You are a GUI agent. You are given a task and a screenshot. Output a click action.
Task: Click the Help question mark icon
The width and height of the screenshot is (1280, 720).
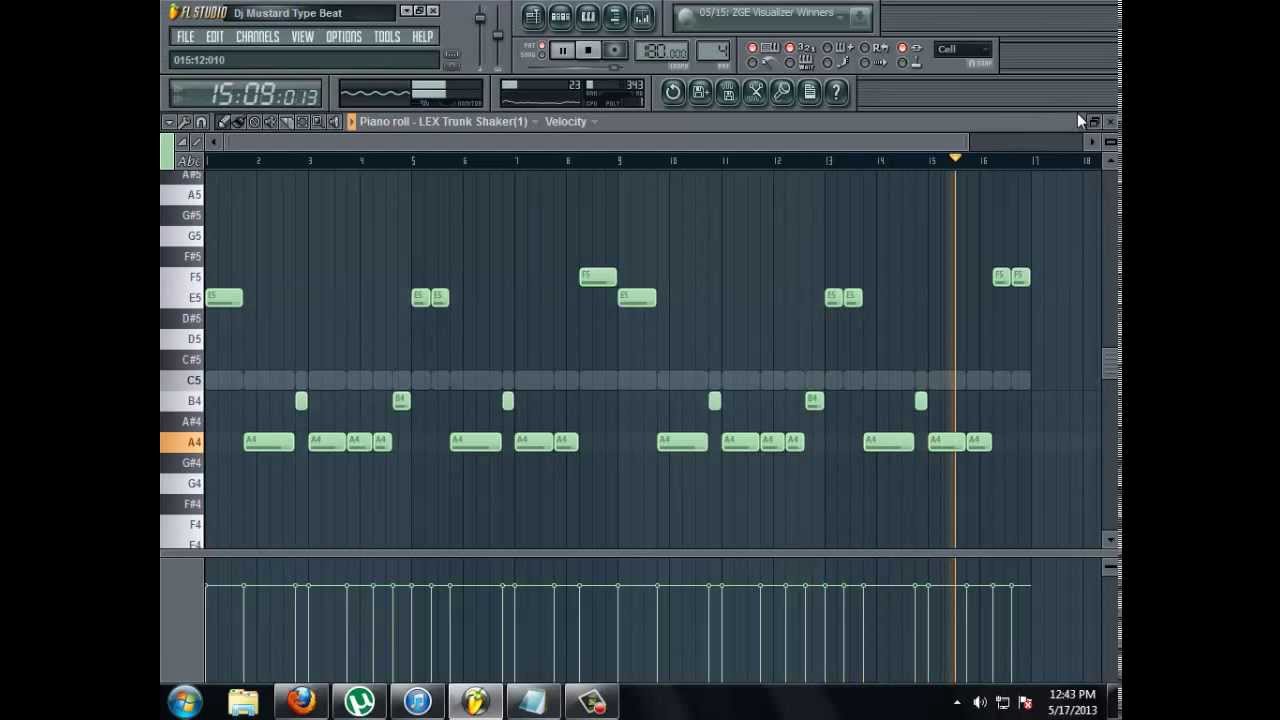(836, 92)
